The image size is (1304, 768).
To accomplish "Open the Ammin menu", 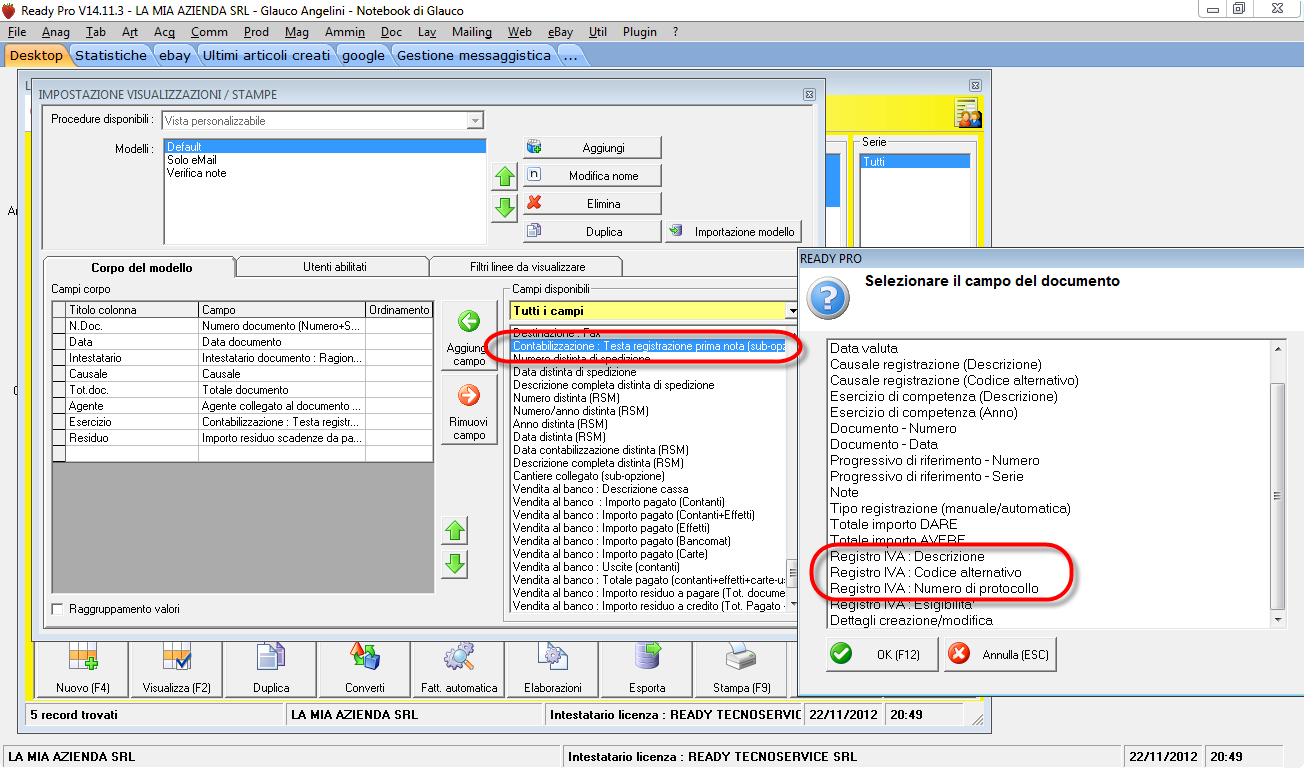I will 345,32.
